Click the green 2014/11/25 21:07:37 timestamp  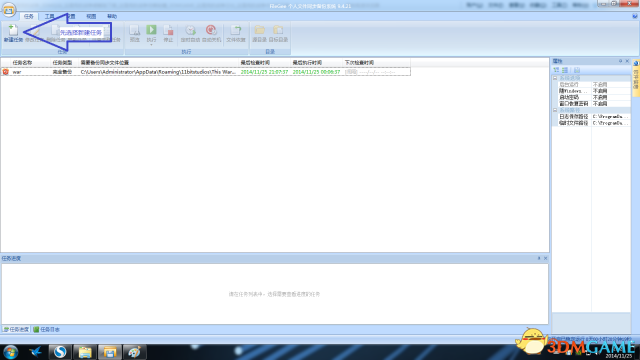tap(264, 72)
